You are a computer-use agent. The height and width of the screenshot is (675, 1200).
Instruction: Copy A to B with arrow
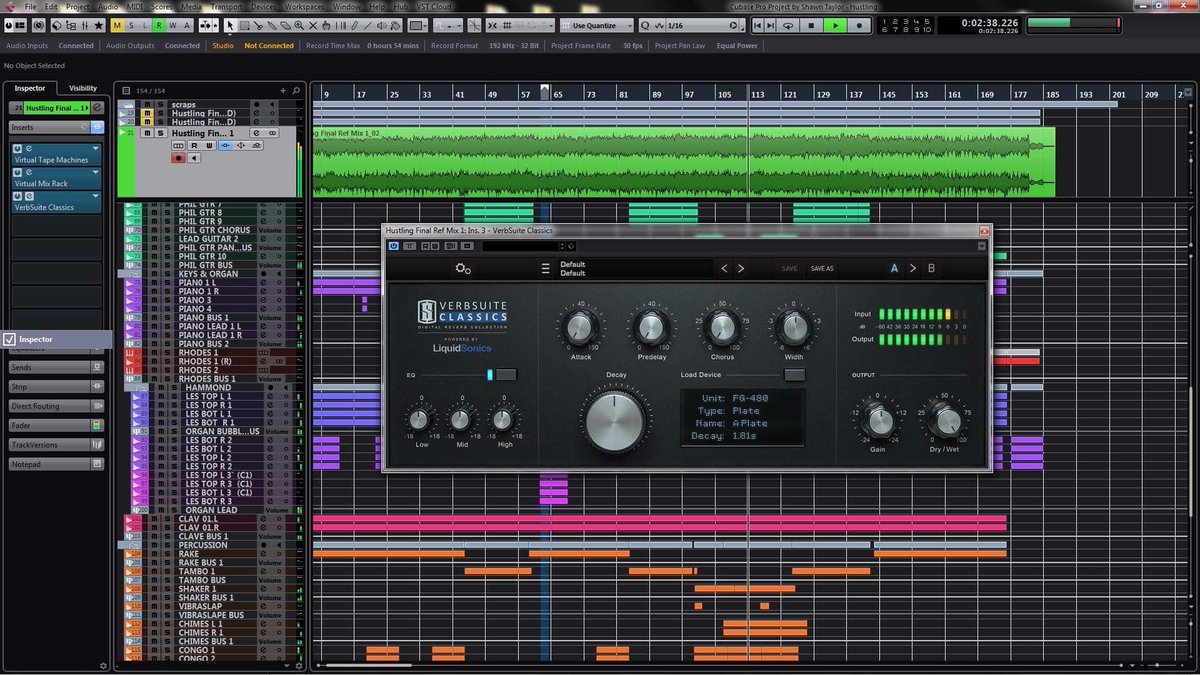point(913,268)
